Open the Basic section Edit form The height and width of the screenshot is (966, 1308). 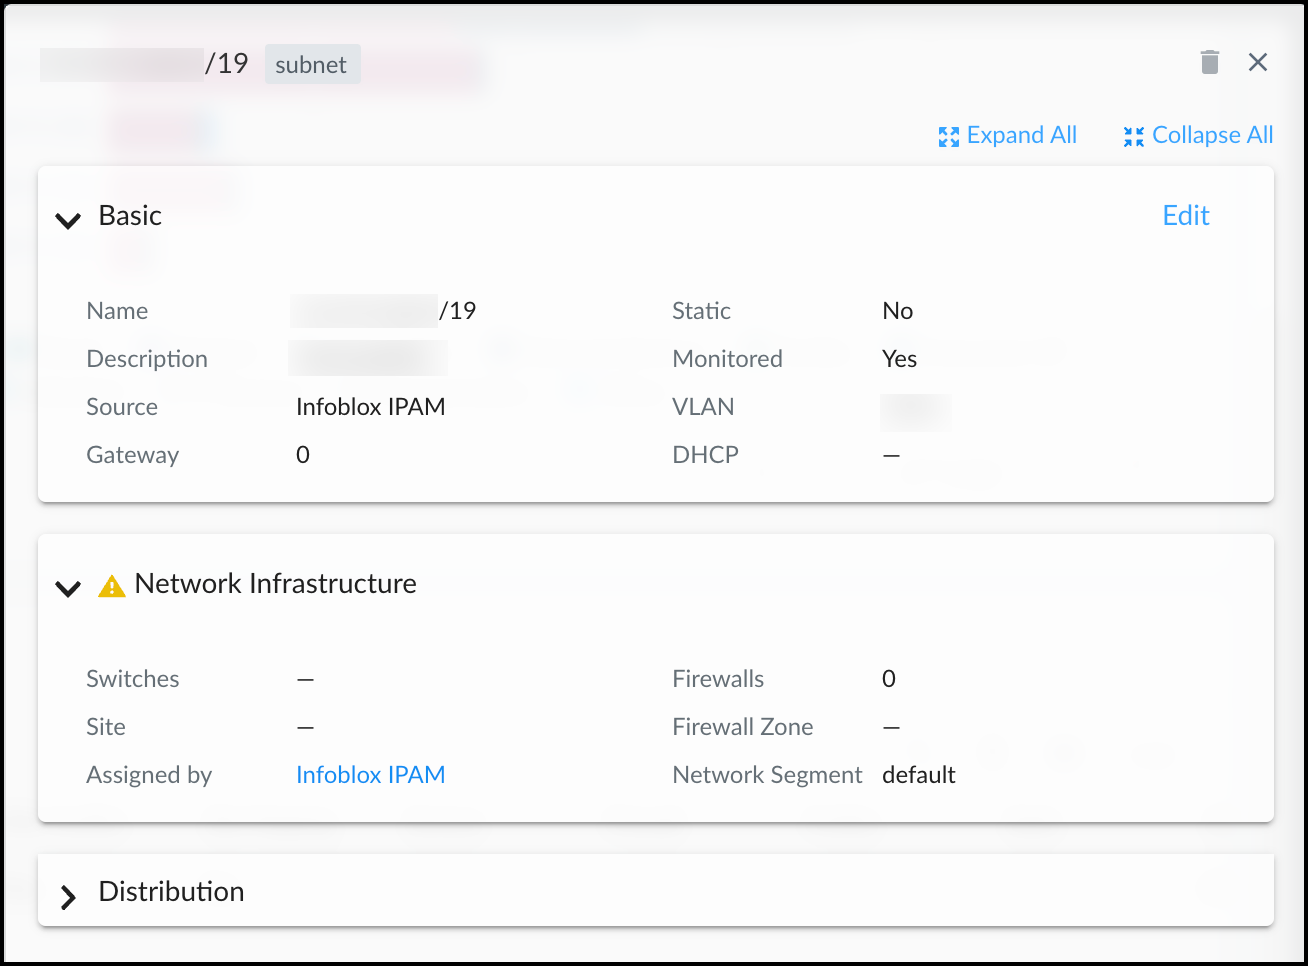(1185, 215)
